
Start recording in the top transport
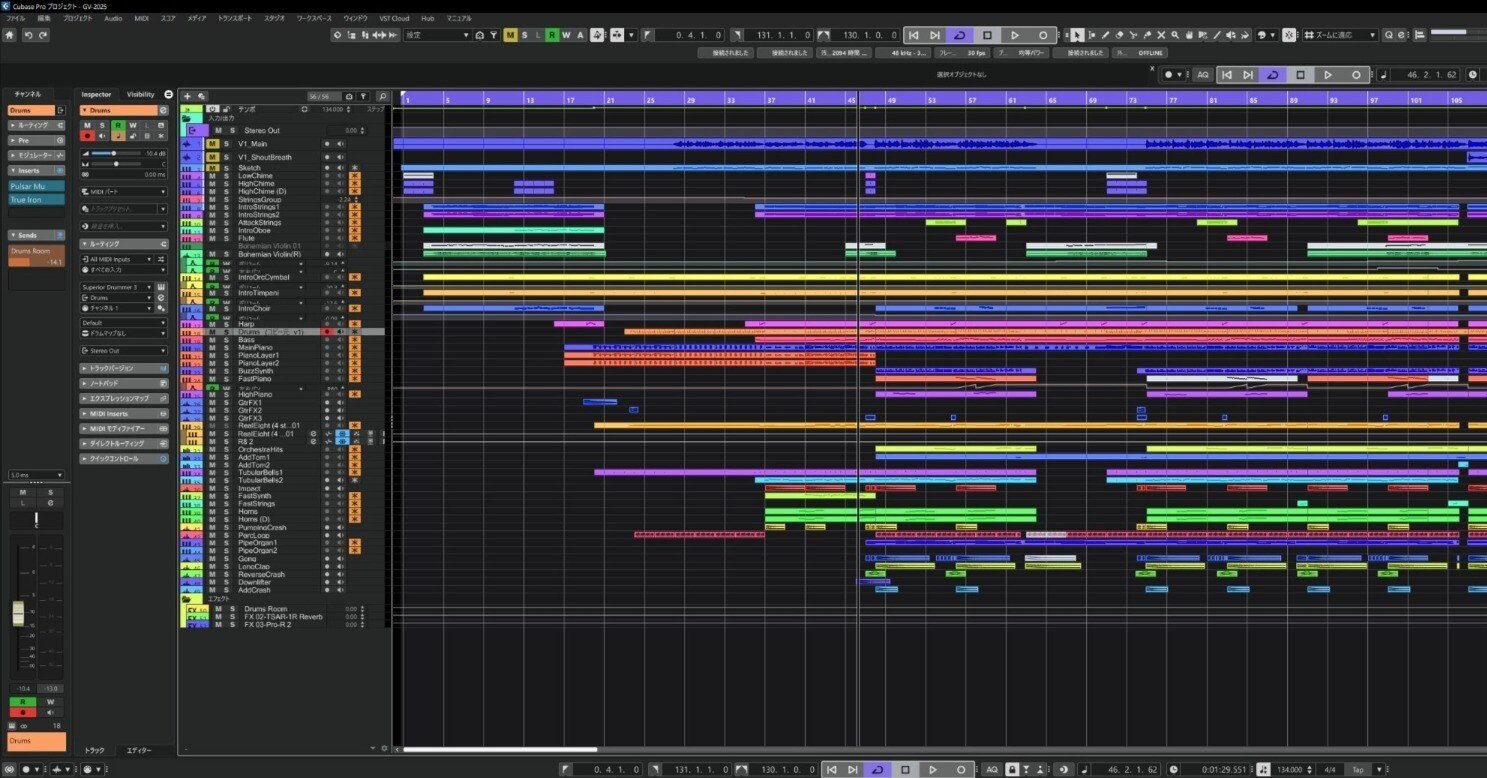tap(1043, 35)
